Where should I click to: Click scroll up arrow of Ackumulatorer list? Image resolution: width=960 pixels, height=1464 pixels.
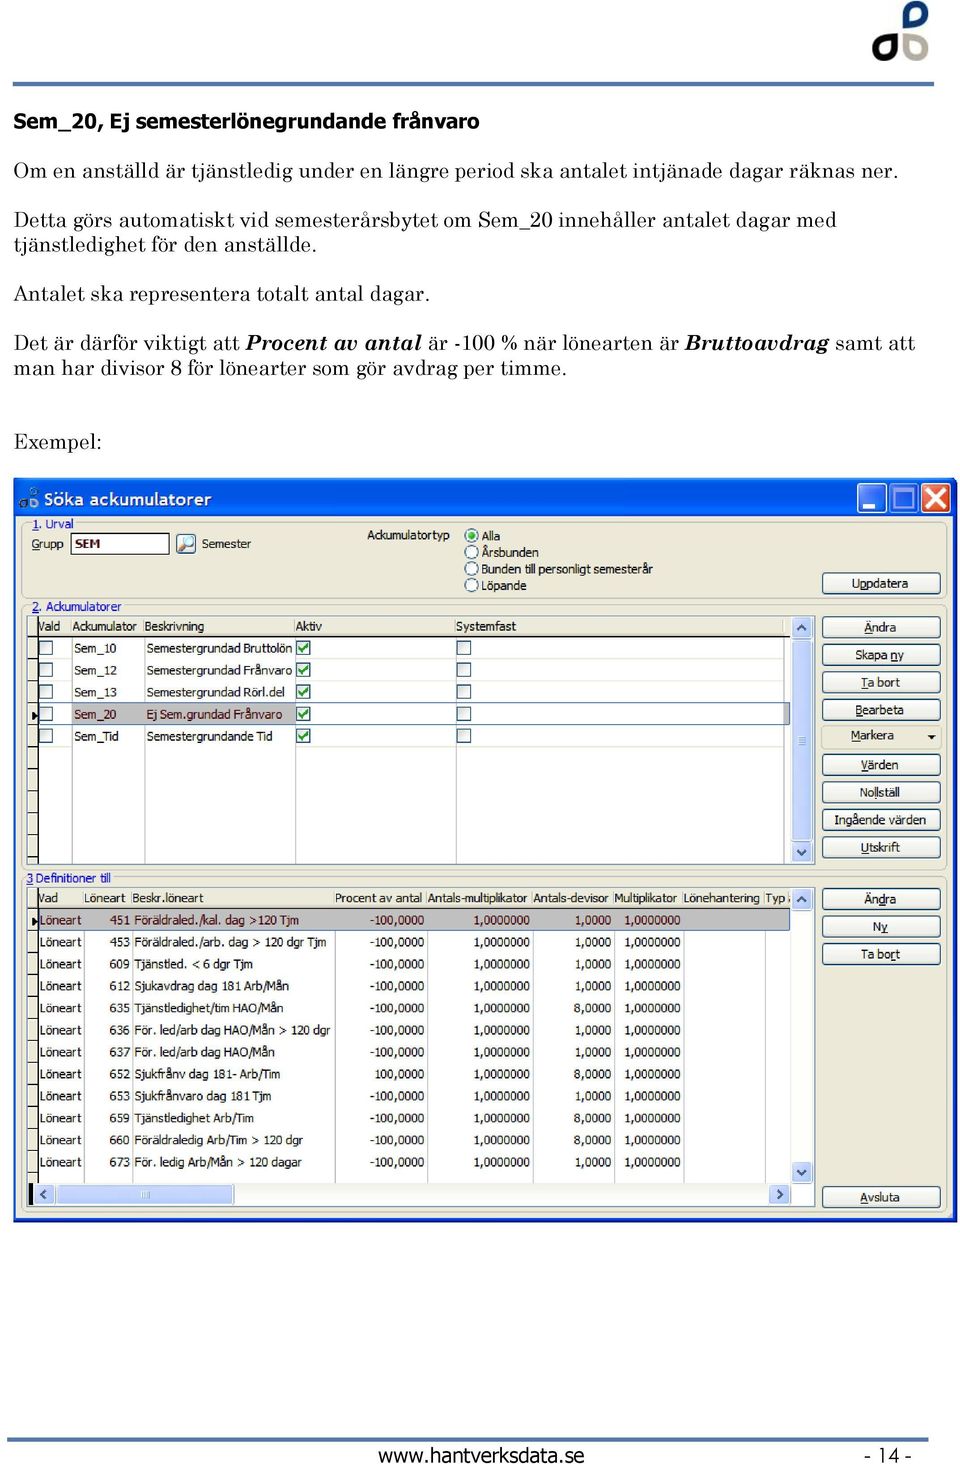802,628
